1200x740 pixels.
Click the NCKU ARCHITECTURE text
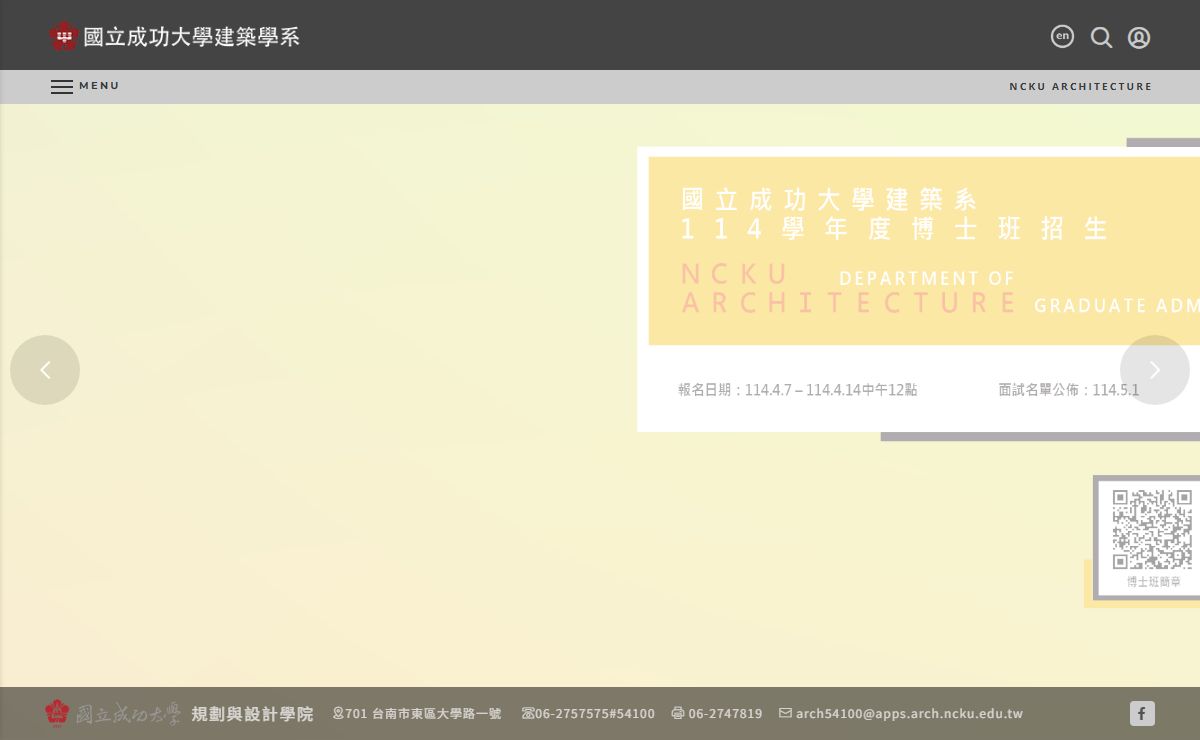1080,87
